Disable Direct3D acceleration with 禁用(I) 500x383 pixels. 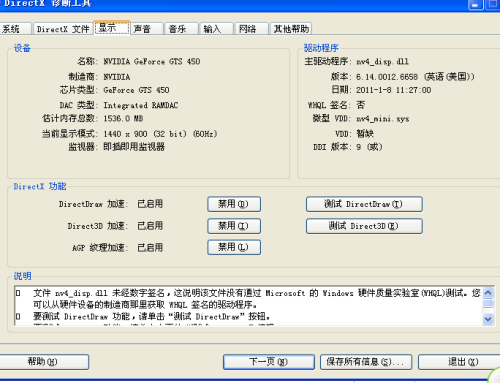click(234, 226)
